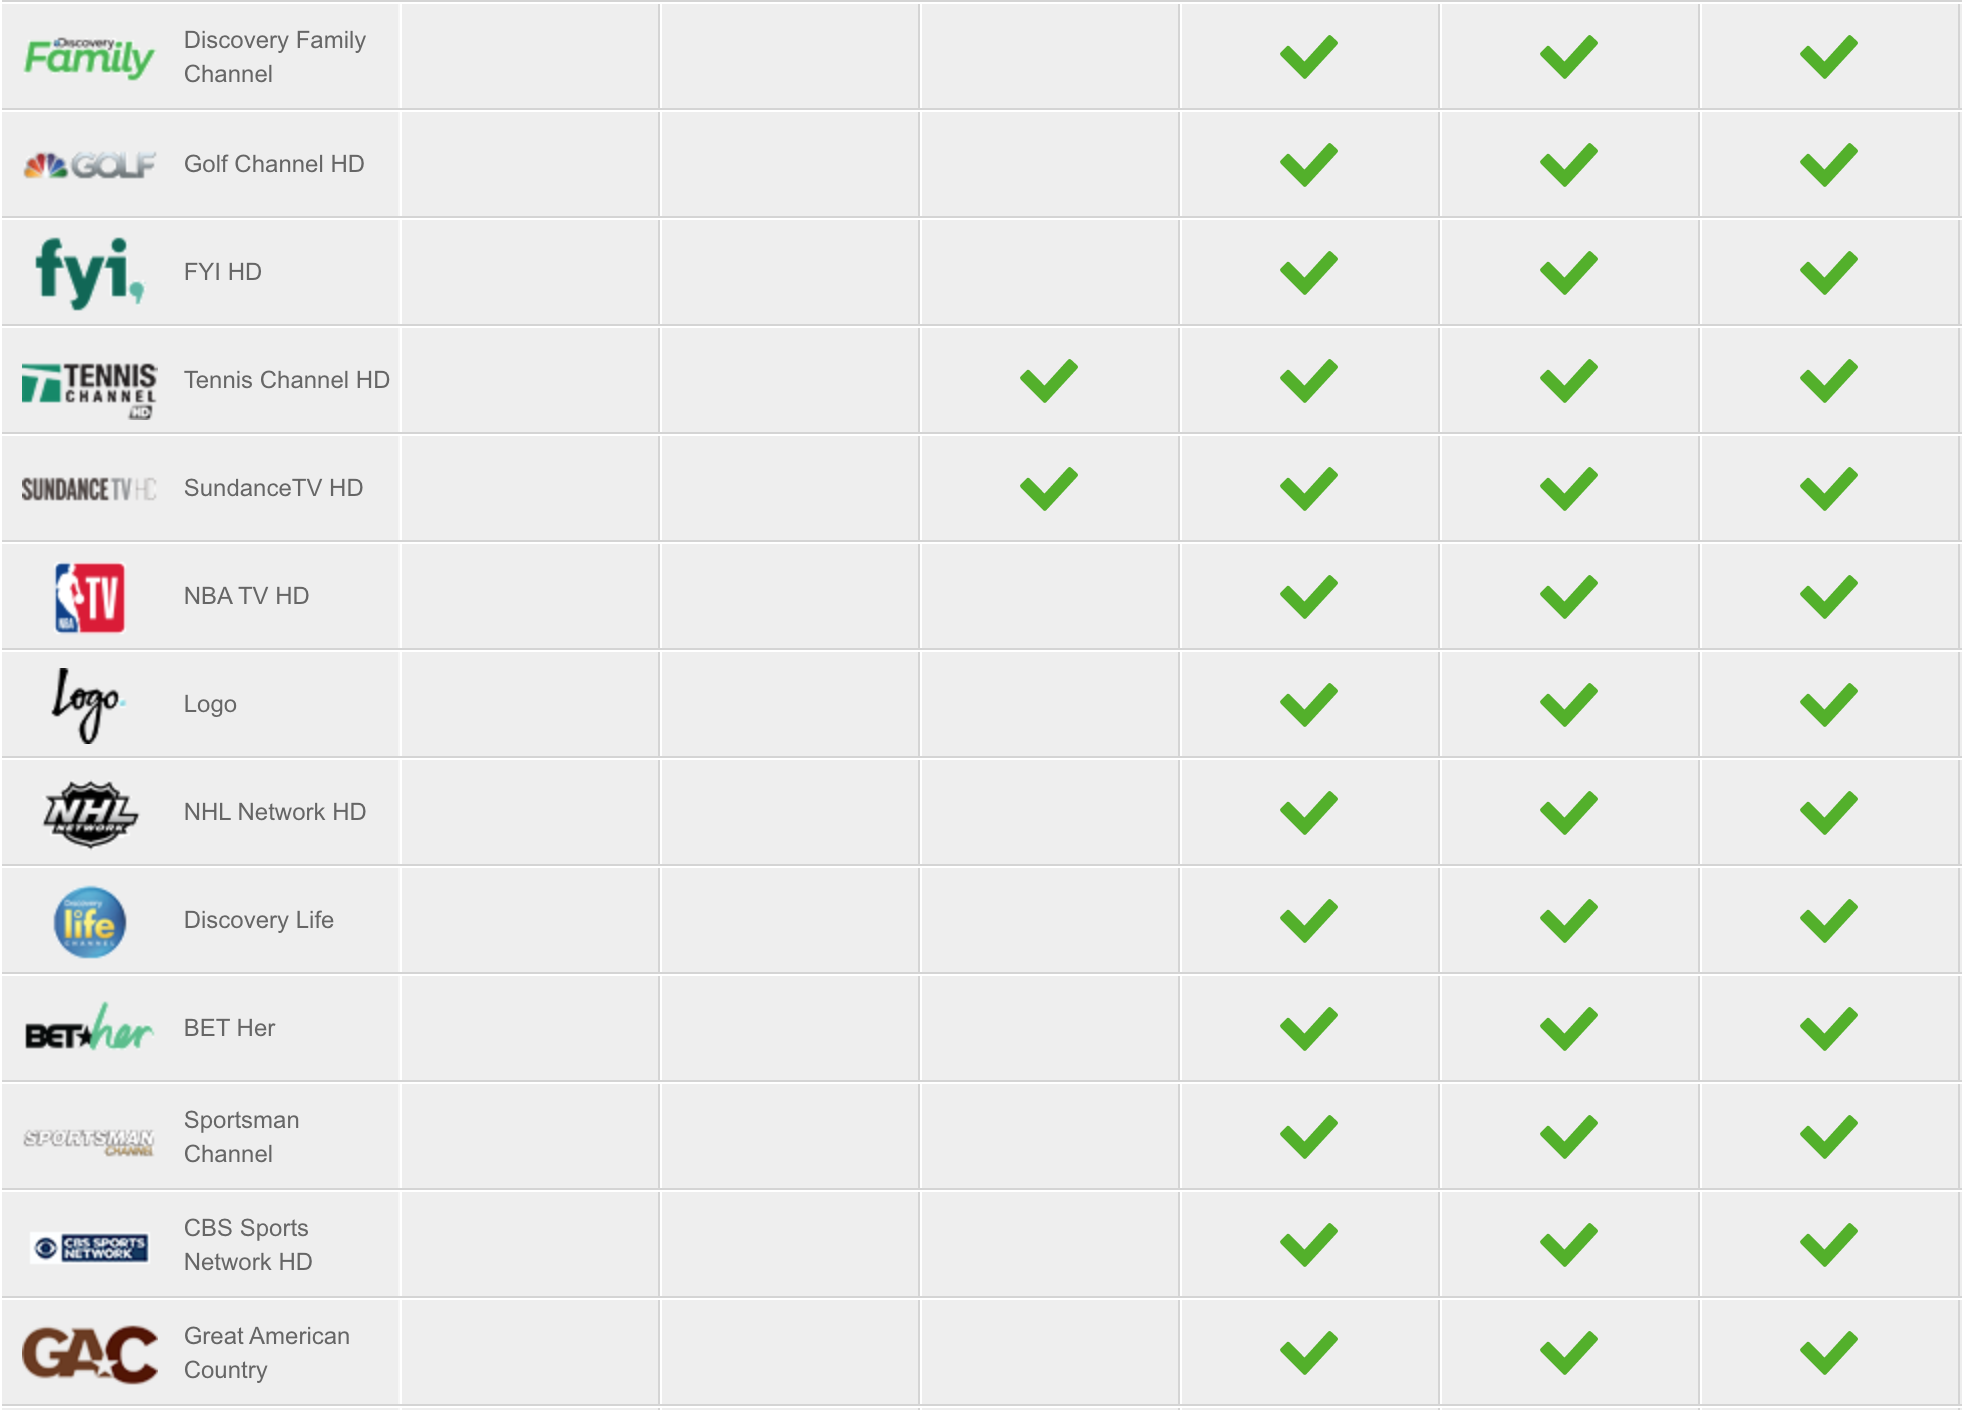
Task: Click the Discovery Family channel logo
Action: pyautogui.click(x=89, y=57)
